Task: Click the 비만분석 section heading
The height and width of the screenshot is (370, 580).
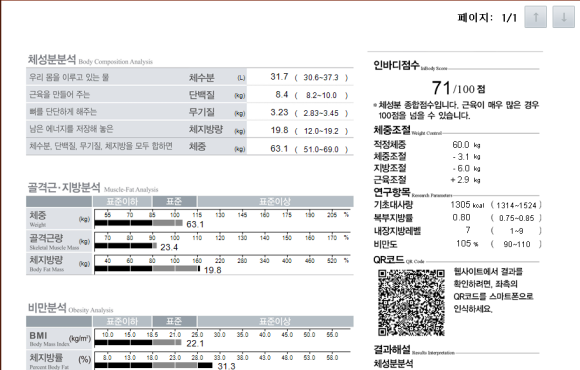Action: coord(47,307)
